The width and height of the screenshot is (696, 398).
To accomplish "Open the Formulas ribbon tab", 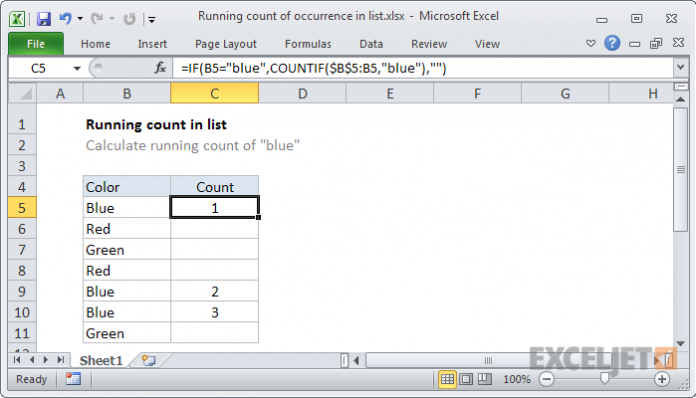I will tap(308, 44).
